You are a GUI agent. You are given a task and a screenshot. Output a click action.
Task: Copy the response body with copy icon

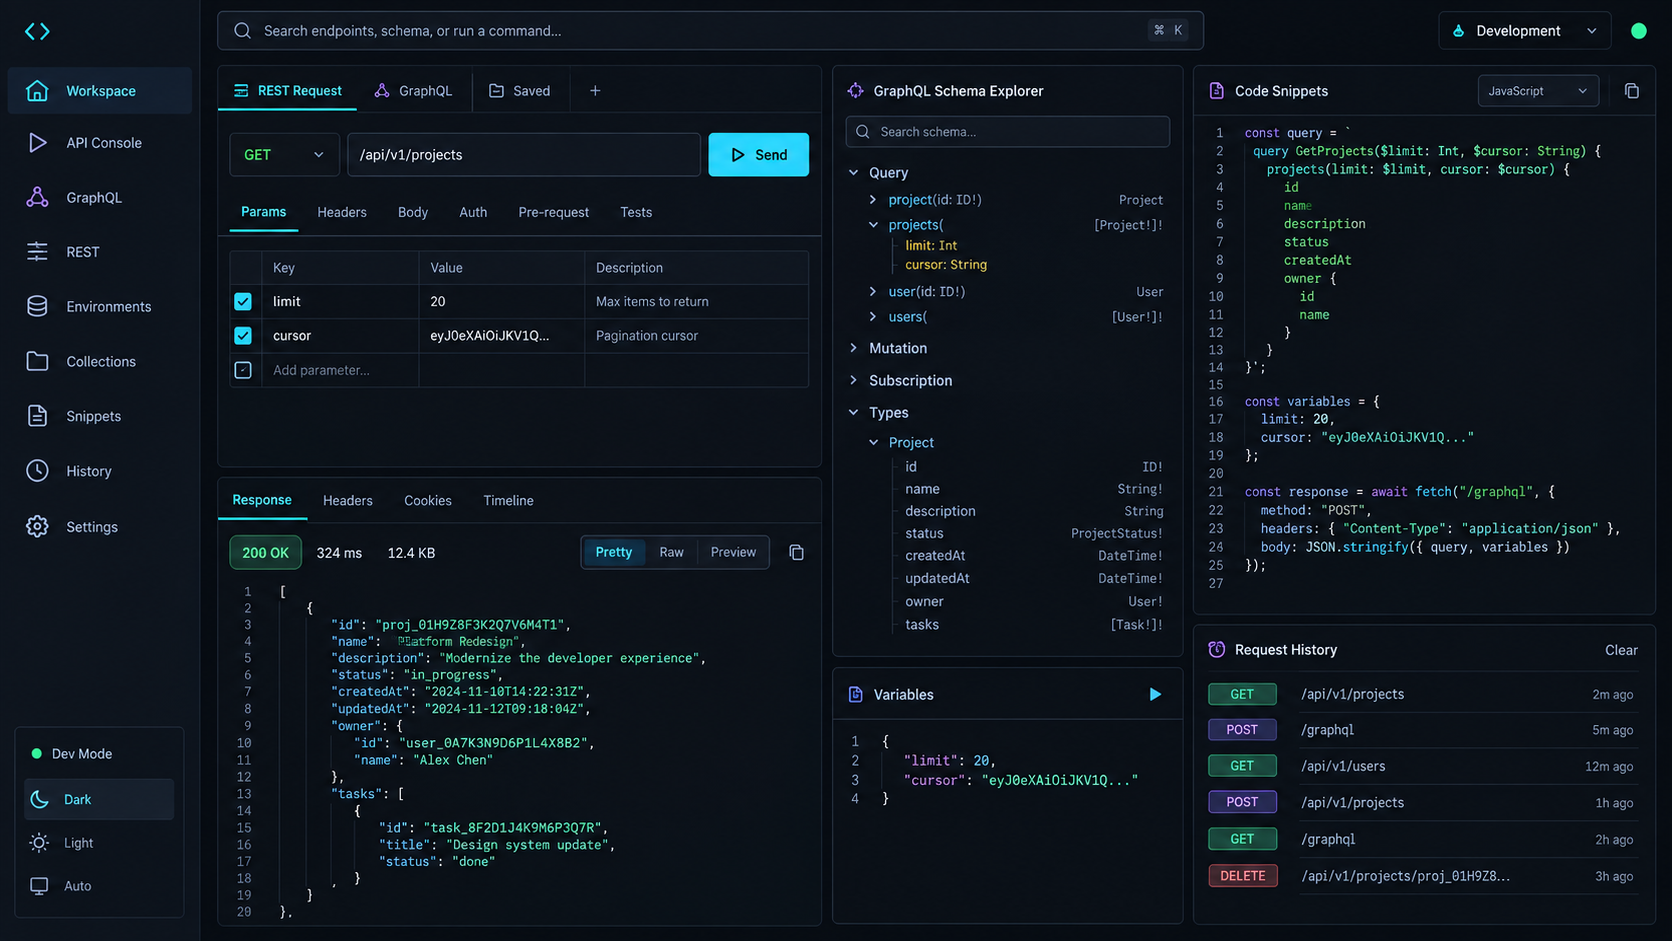[x=796, y=552]
